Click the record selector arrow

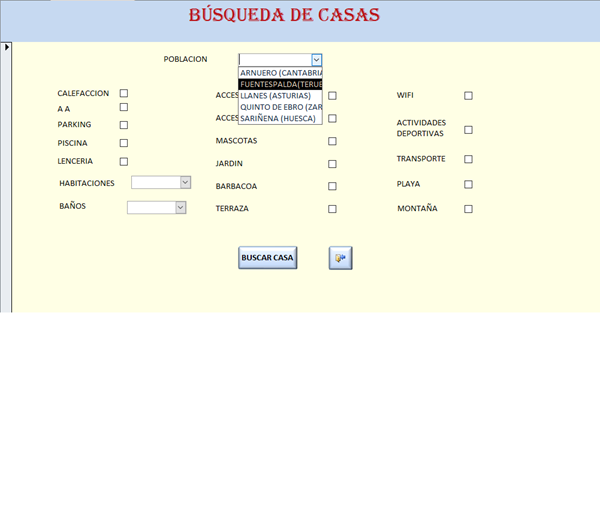7,47
